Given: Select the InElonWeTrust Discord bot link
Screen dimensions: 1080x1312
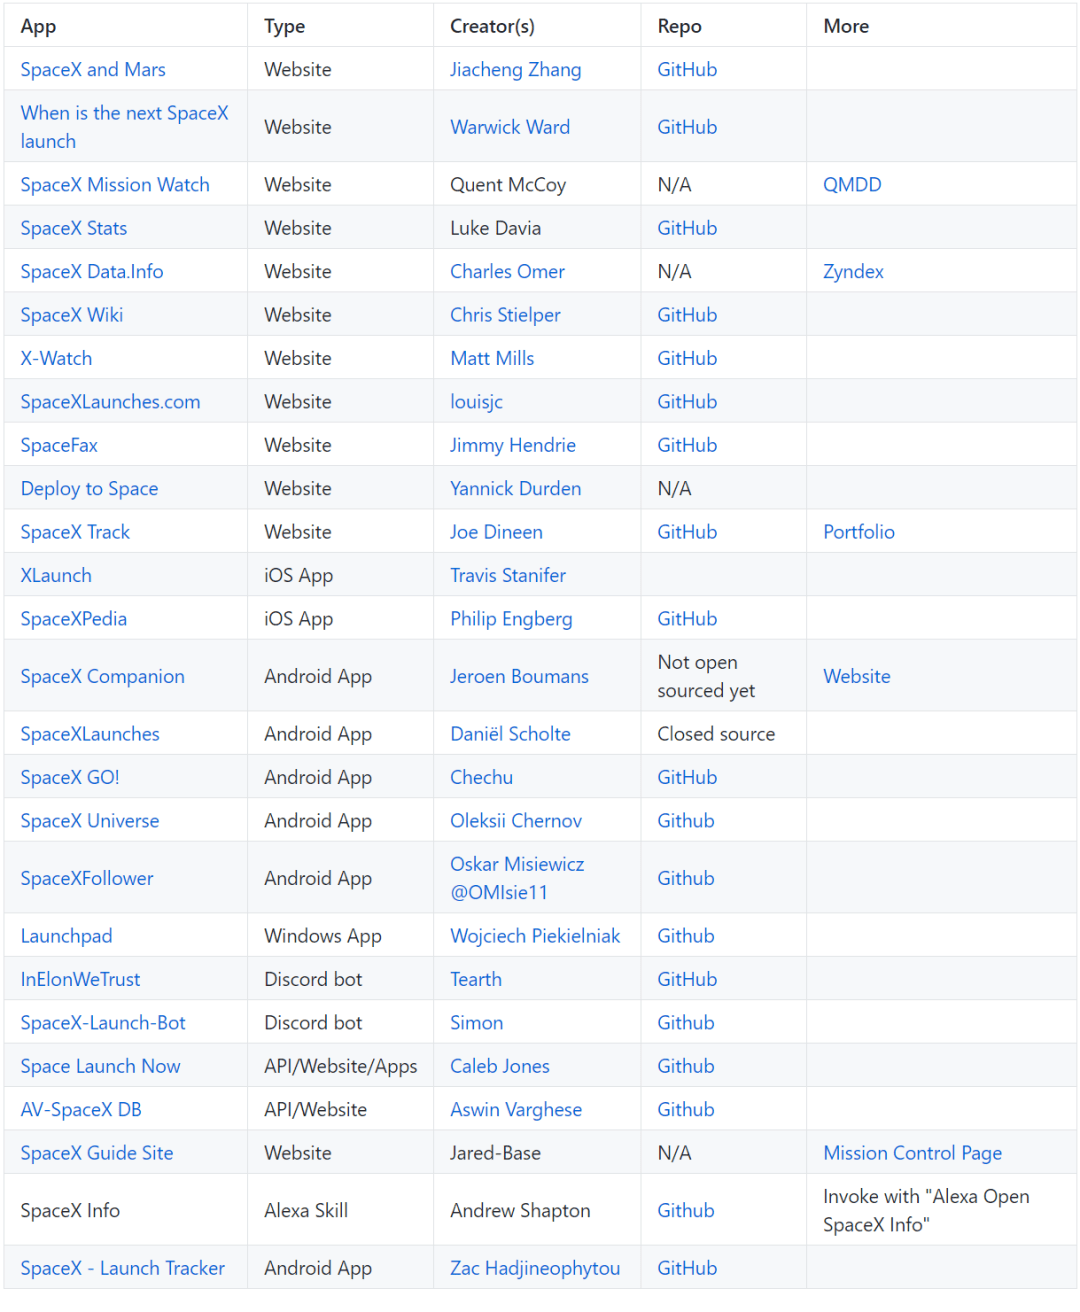Looking at the screenshot, I should click(x=80, y=980).
